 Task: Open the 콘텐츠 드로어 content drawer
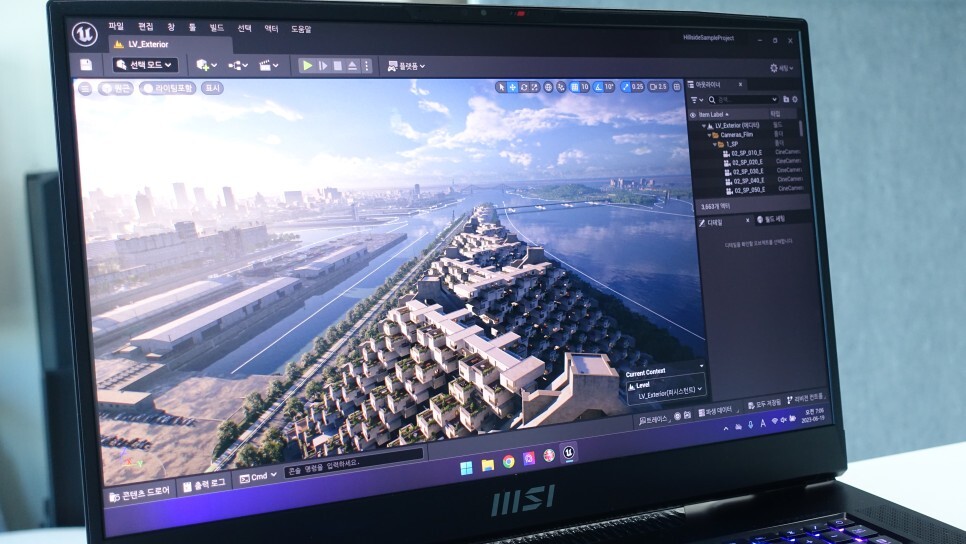(140, 493)
